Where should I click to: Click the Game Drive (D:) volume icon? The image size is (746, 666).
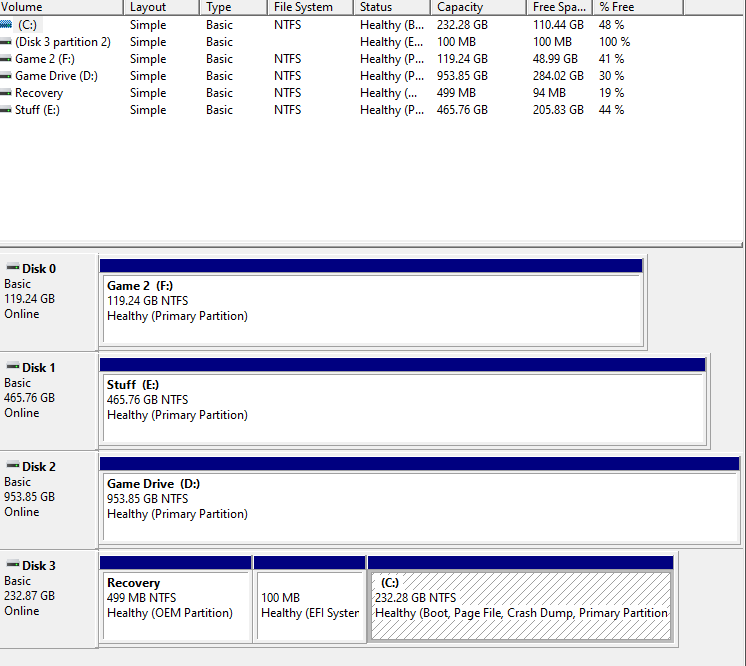coord(6,76)
